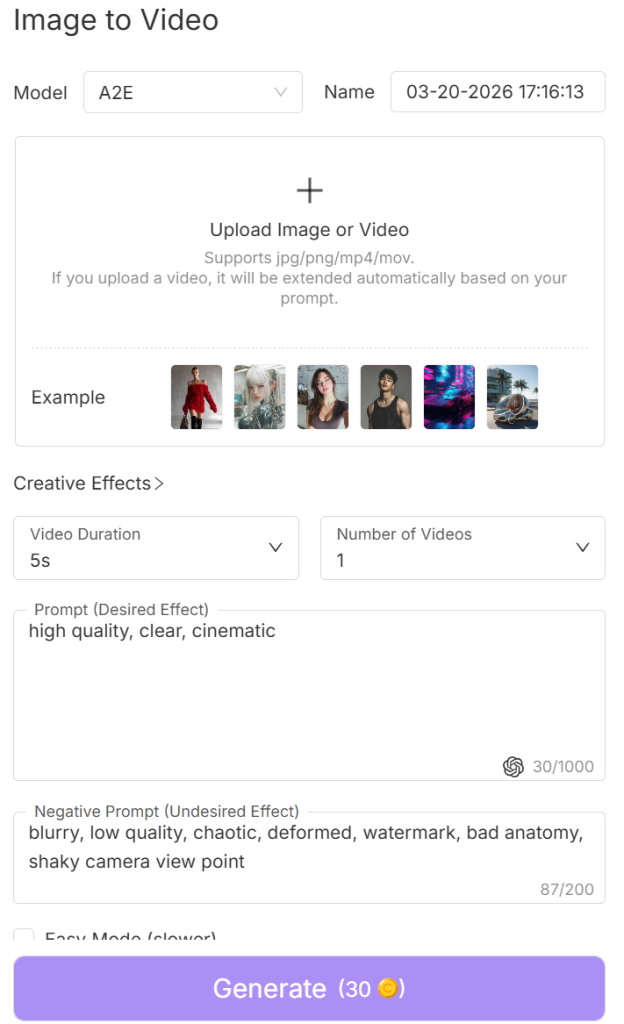Click the AI prompt enhancer icon
Image resolution: width=624 pixels, height=1024 pixels.
point(513,766)
